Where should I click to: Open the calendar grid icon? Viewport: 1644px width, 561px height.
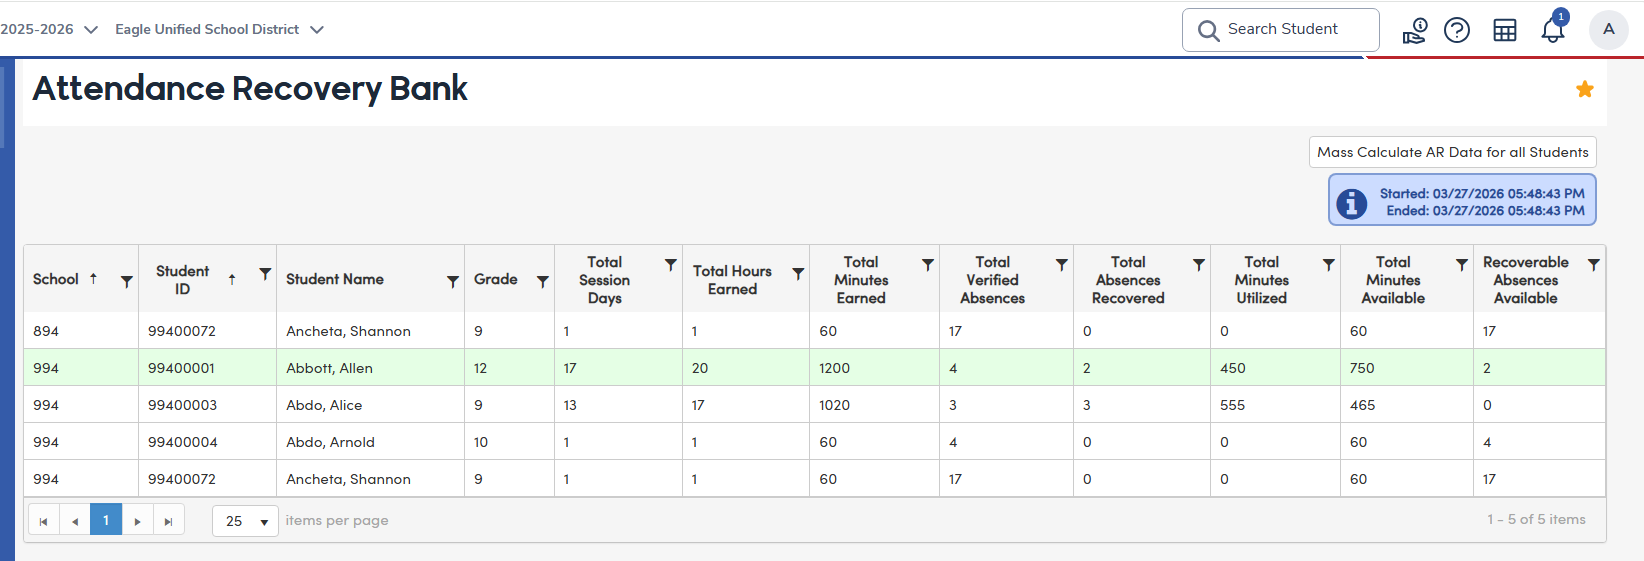pyautogui.click(x=1505, y=30)
